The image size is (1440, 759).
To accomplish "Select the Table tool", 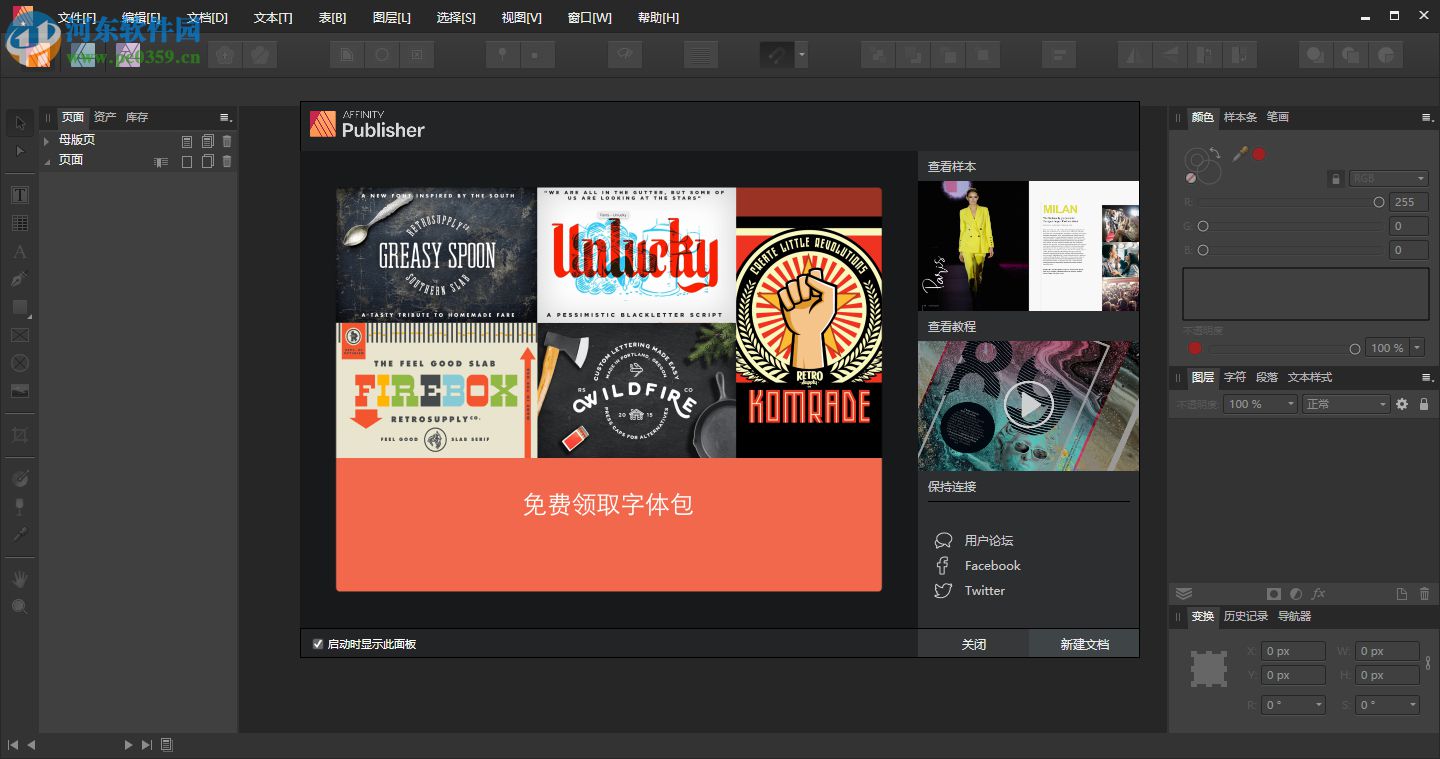I will 19,222.
